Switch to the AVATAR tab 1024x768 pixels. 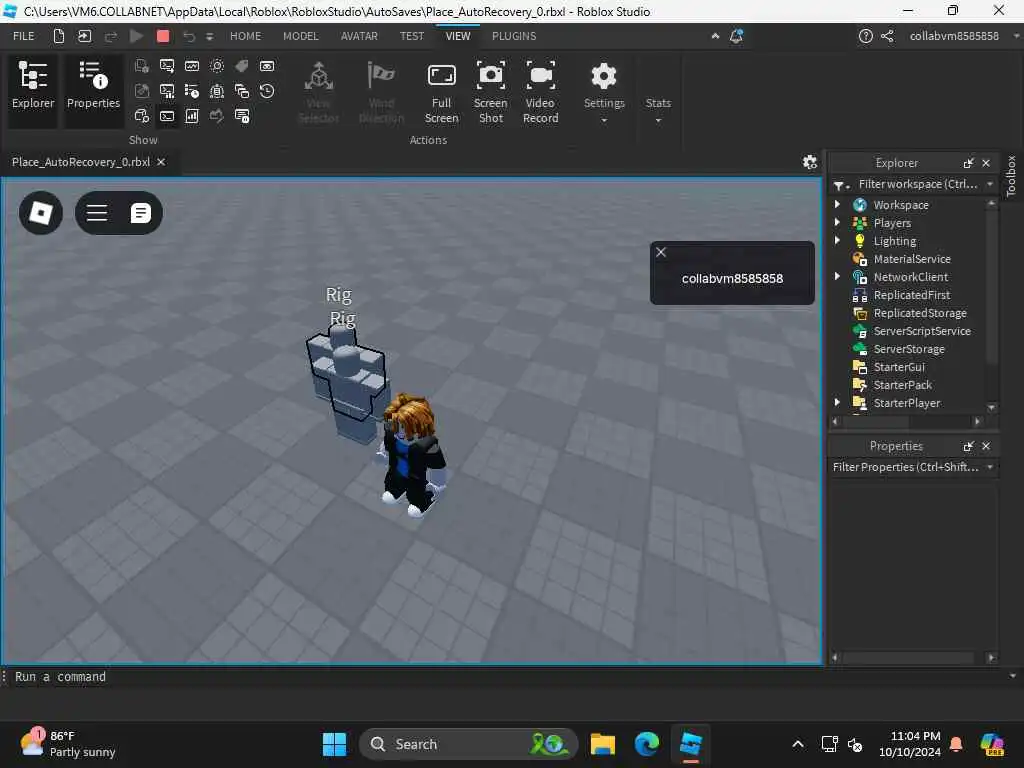pos(359,36)
